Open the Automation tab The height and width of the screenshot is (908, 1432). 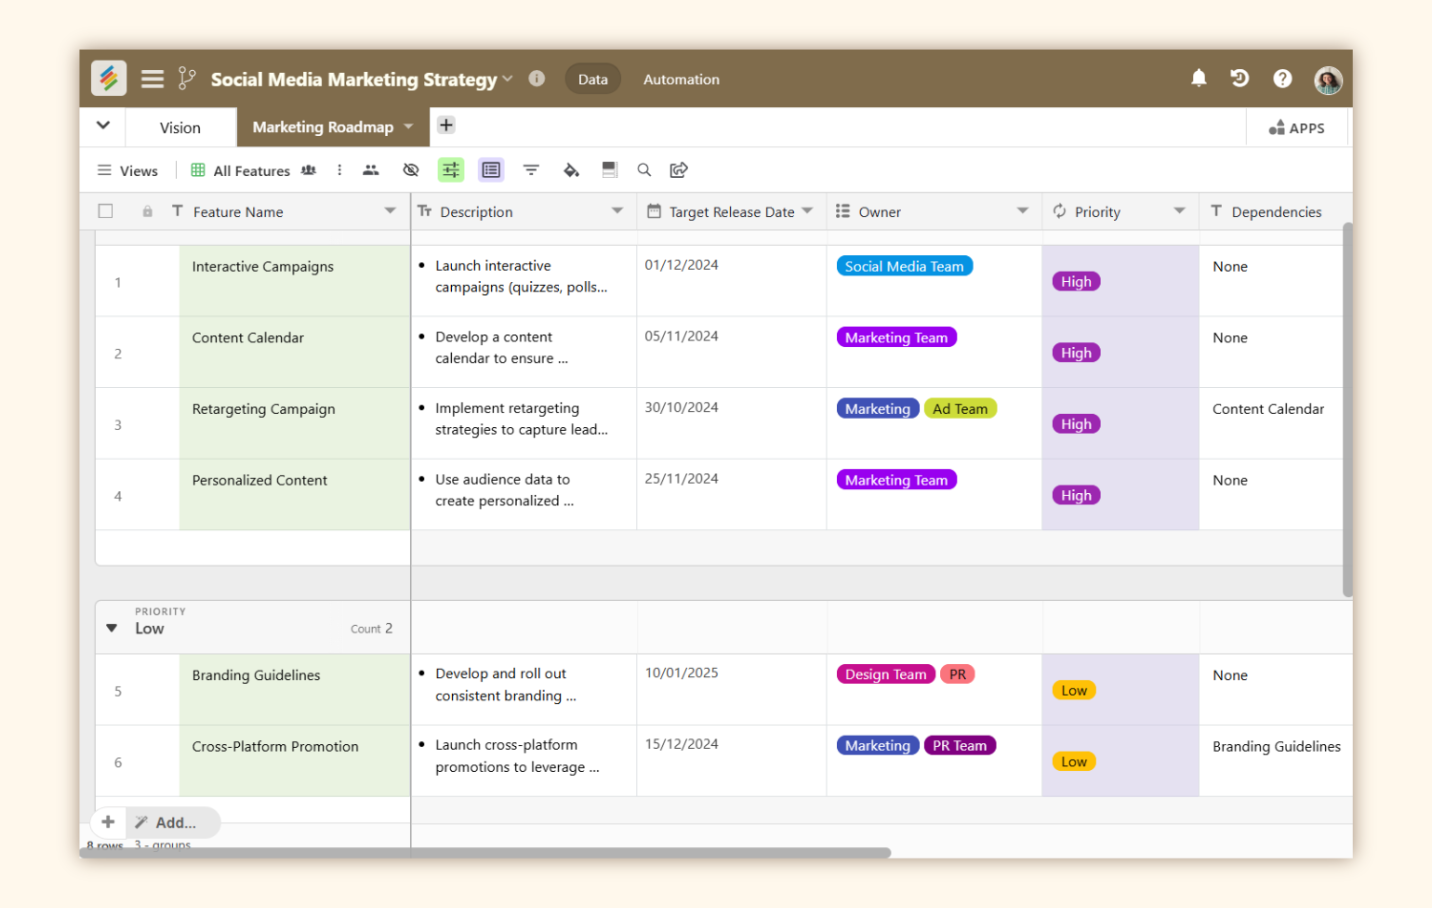click(681, 79)
